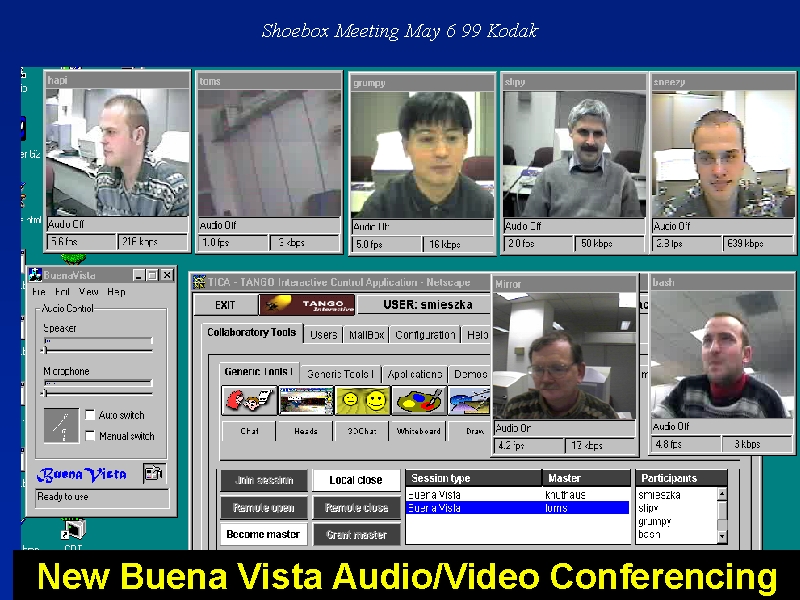
Task: Click the Participants list scroll up arrow
Action: tap(722, 493)
